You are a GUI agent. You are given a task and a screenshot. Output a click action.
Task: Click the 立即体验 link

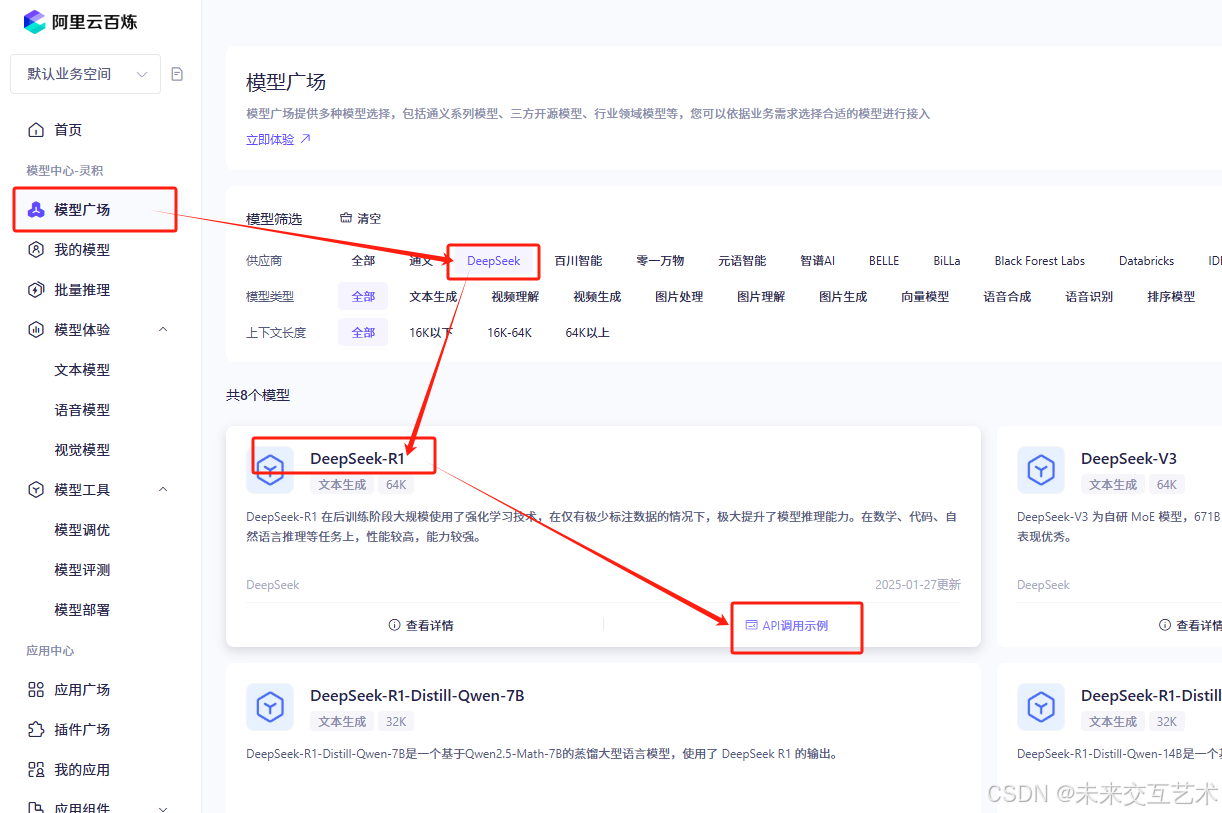pos(270,139)
